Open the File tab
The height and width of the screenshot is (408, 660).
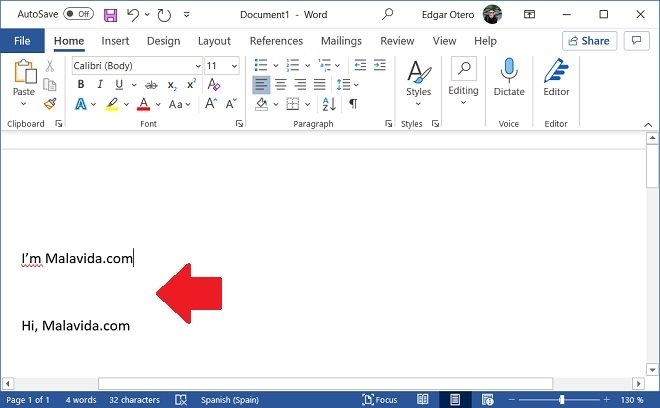(x=22, y=41)
